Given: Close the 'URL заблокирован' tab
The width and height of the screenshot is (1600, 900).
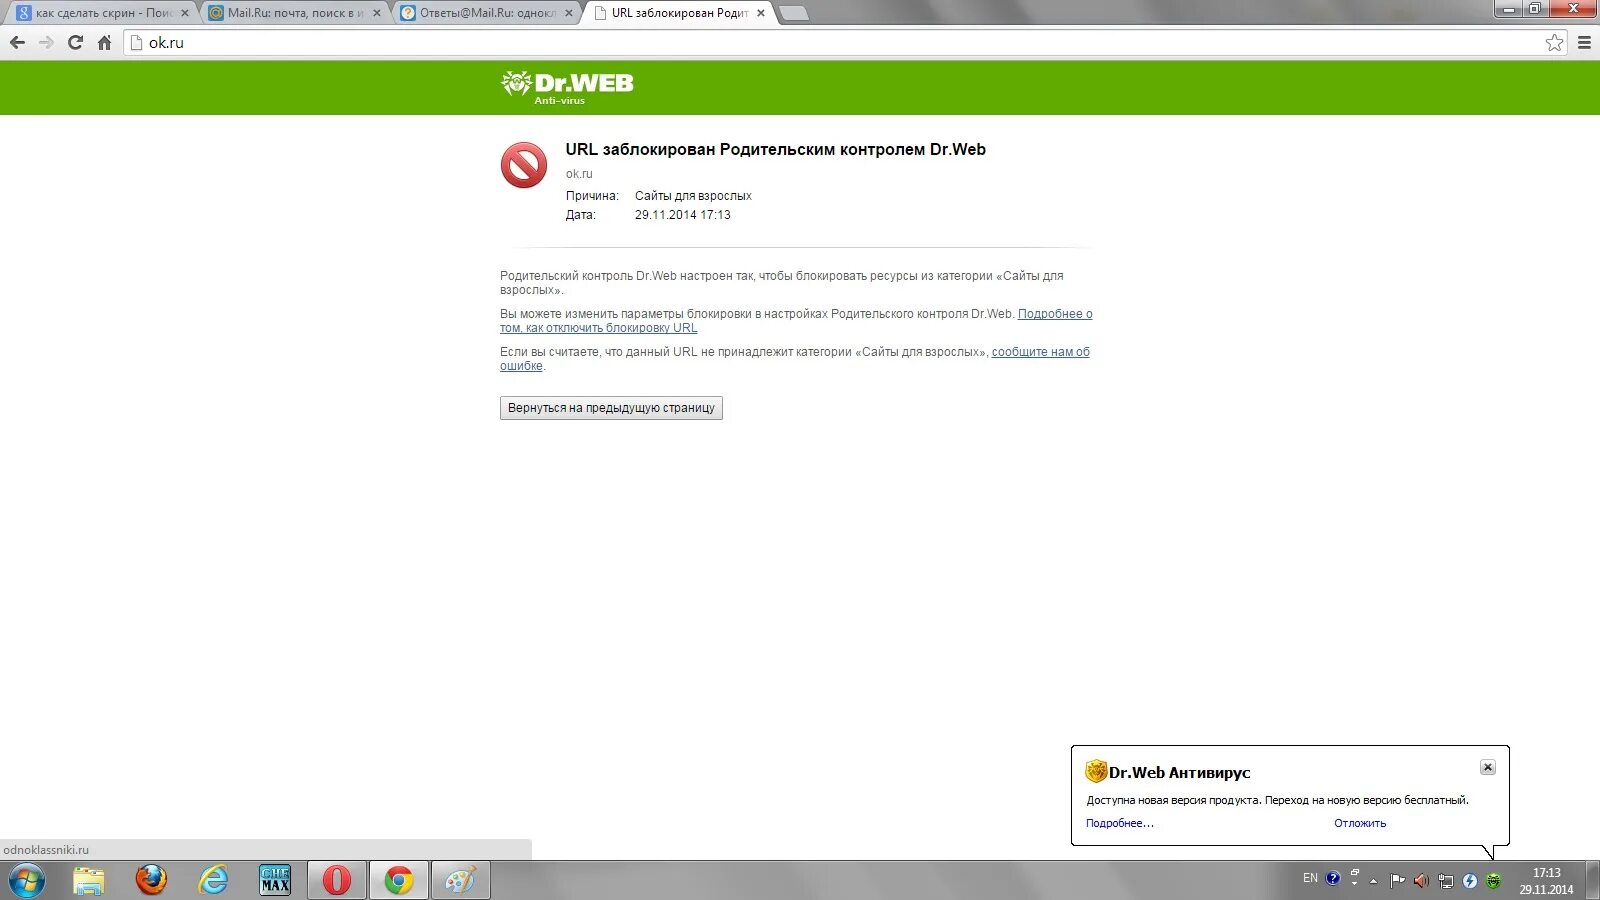Looking at the screenshot, I should click(761, 13).
